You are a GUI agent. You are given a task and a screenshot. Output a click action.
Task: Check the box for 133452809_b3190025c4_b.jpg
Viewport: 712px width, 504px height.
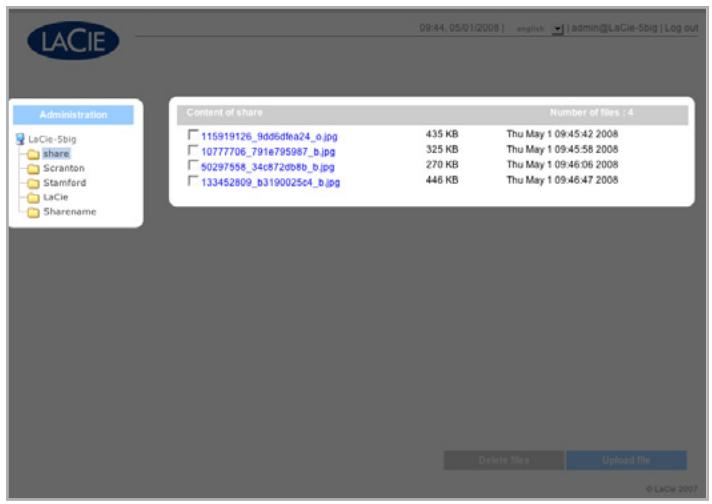tap(193, 181)
